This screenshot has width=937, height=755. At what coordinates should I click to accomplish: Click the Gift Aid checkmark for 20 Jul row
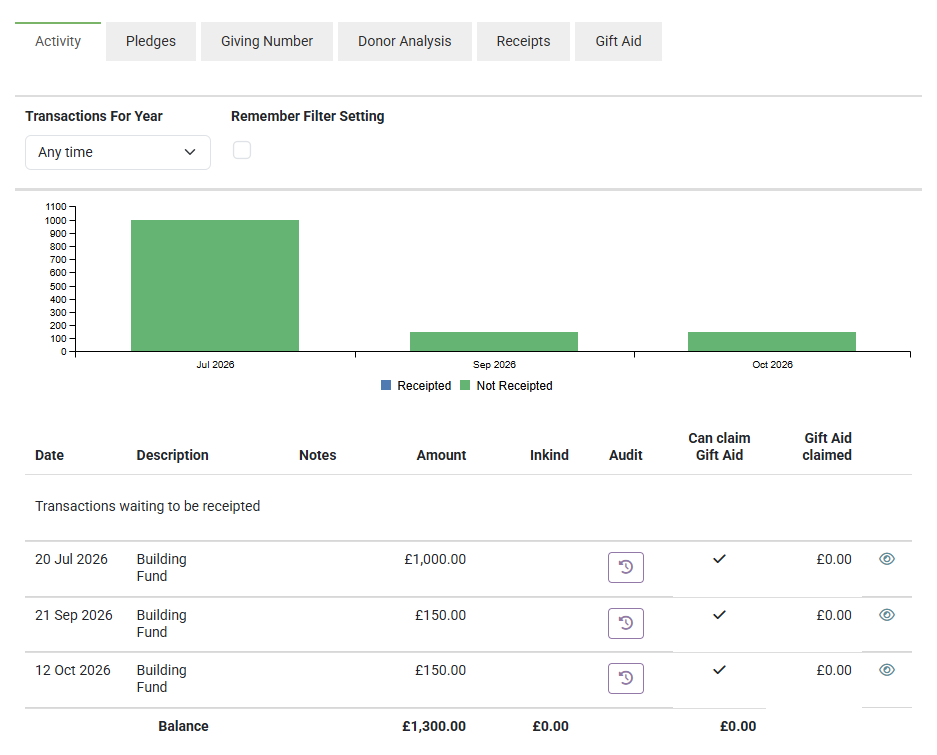click(719, 558)
